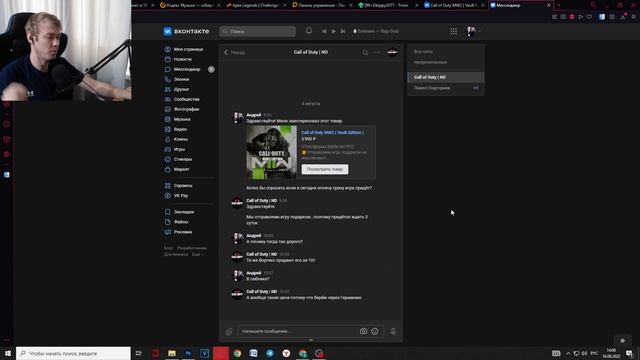Open 'Моя страница' in sidebar
The height and width of the screenshot is (360, 640).
pyautogui.click(x=188, y=49)
